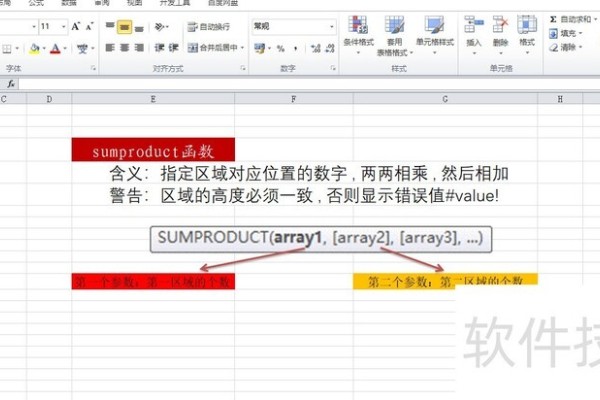Image resolution: width=600 pixels, height=400 pixels.
Task: Click accounting number format icon
Action: click(x=259, y=48)
